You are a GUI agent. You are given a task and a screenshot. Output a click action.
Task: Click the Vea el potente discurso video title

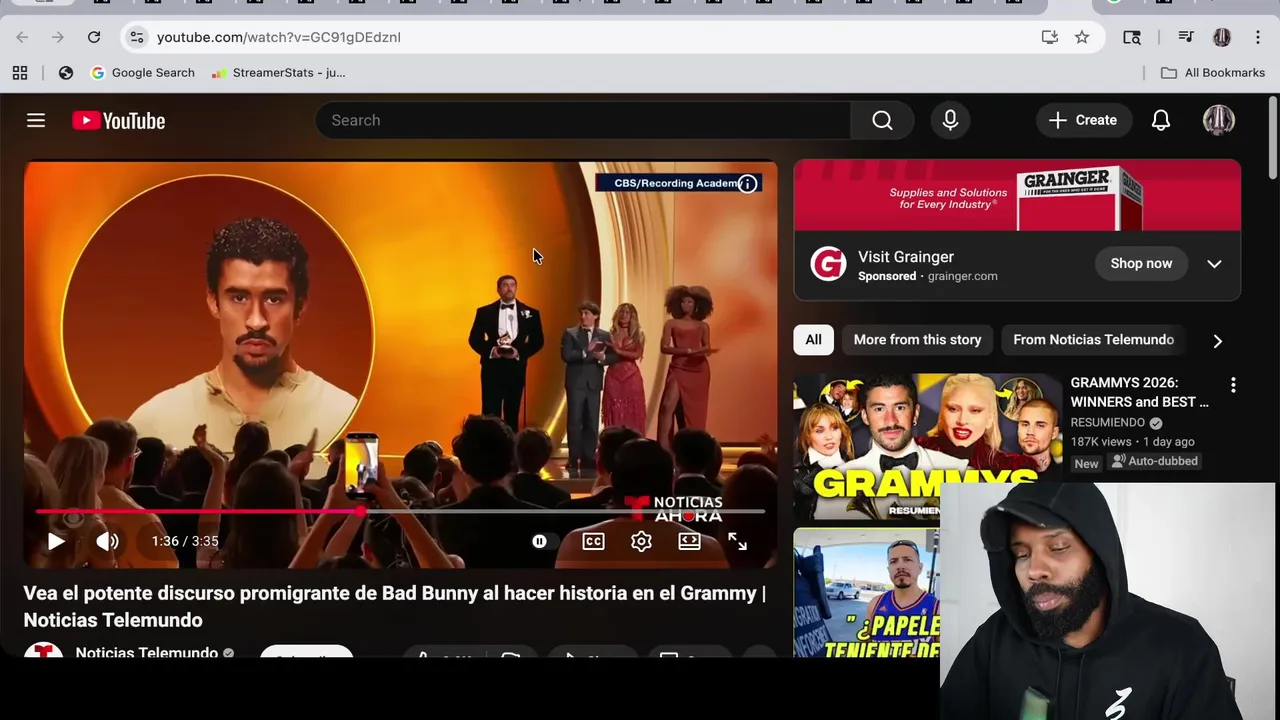pyautogui.click(x=394, y=606)
